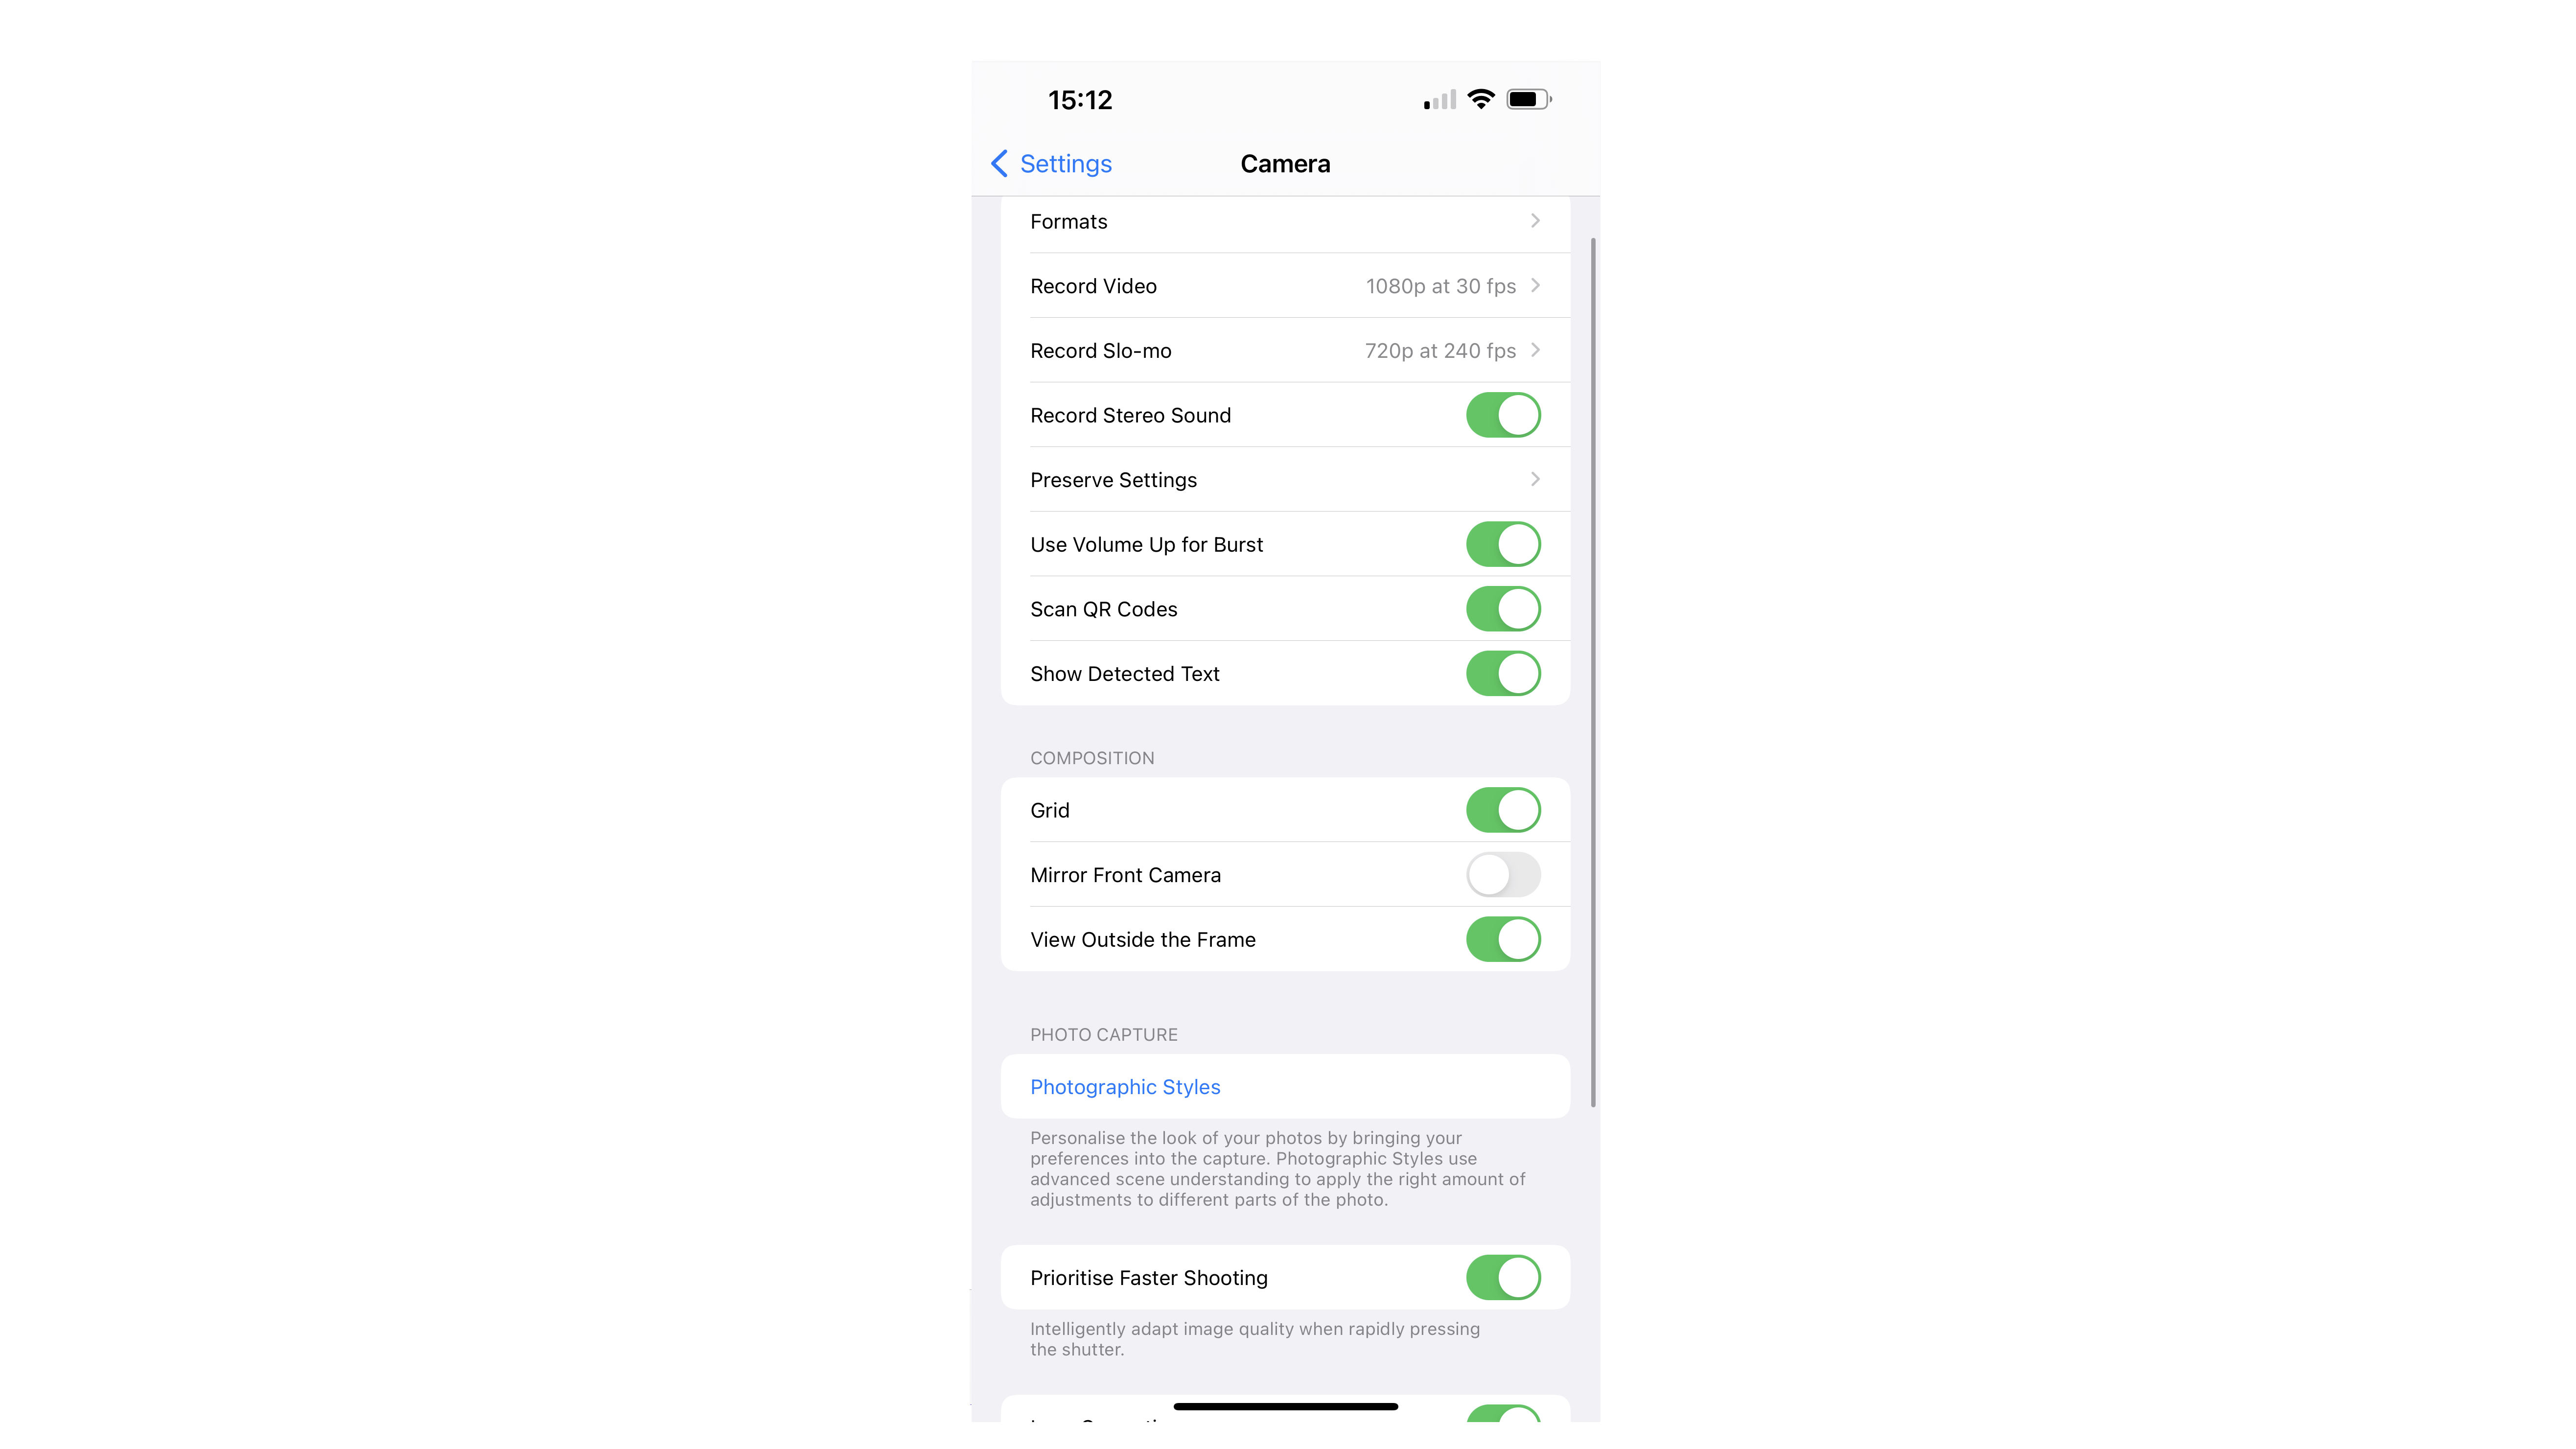Tap the Record Video chevron arrow
Screen dimensions: 2576x1449
pyautogui.click(x=1537, y=285)
